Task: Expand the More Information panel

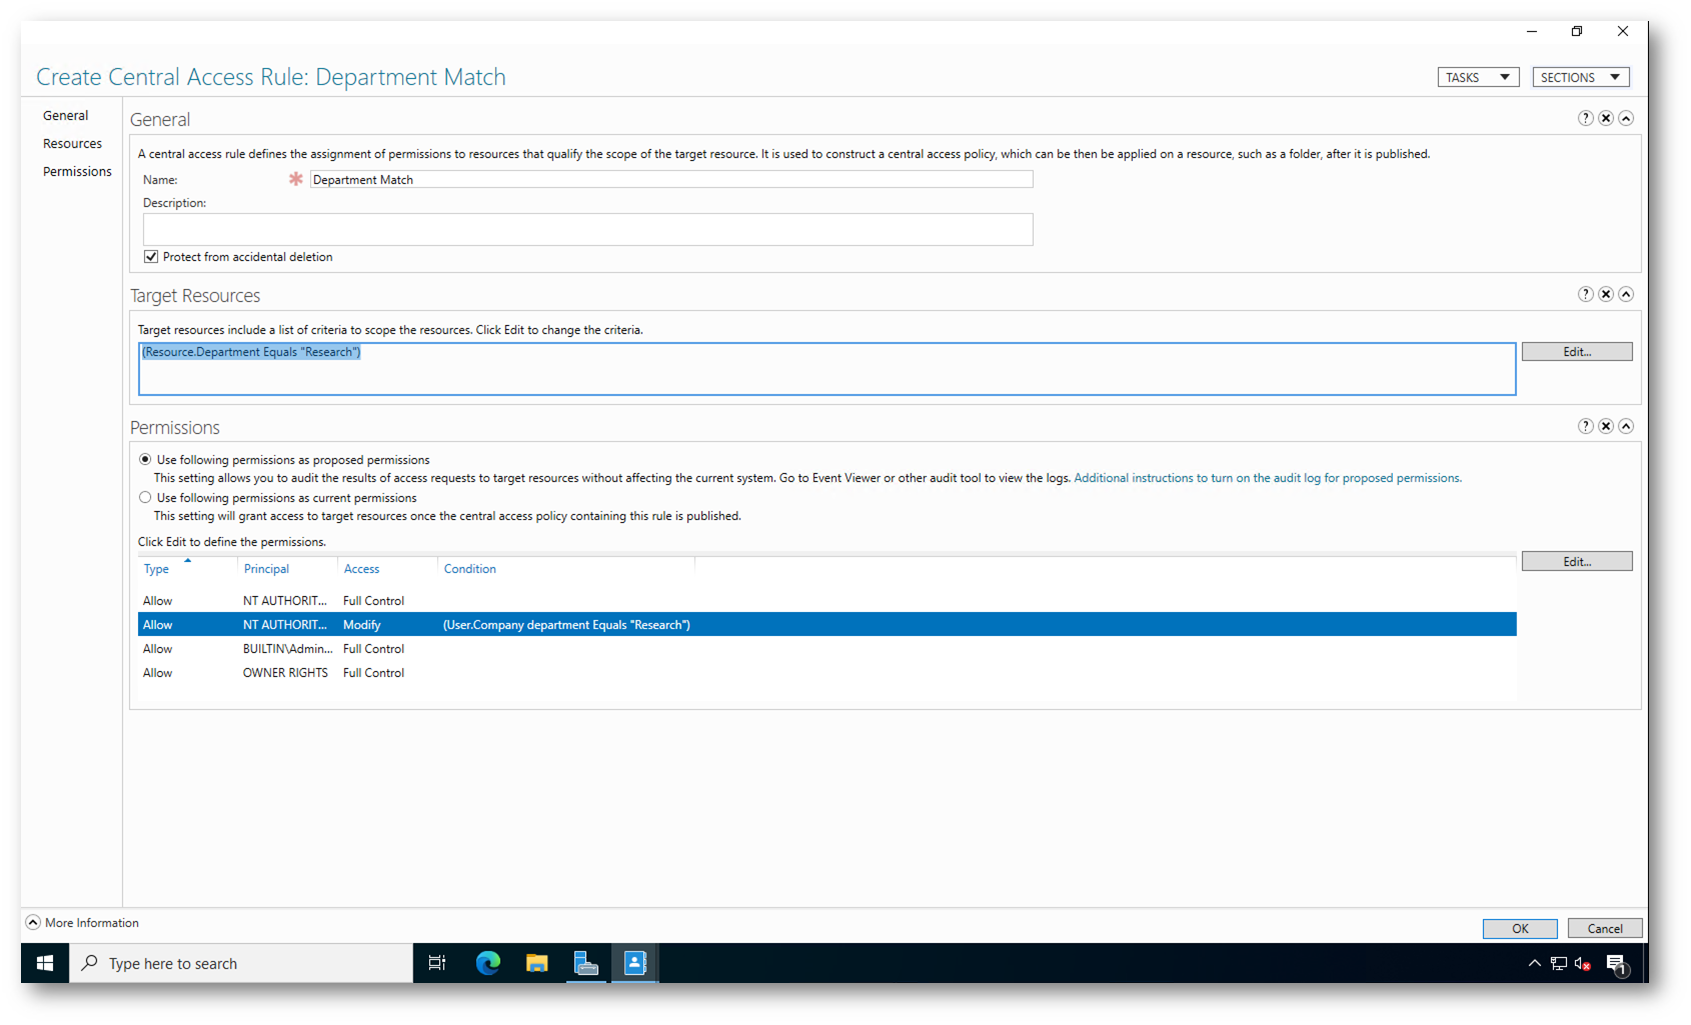Action: 33,922
